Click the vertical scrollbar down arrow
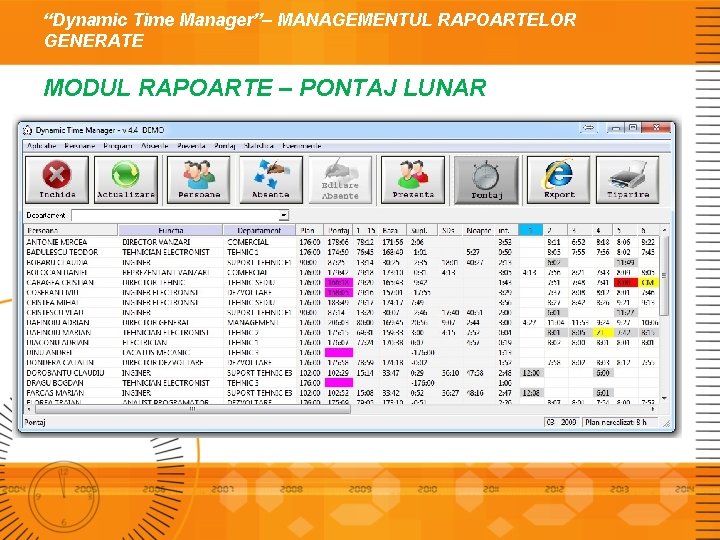Viewport: 720px width, 540px height. click(664, 399)
